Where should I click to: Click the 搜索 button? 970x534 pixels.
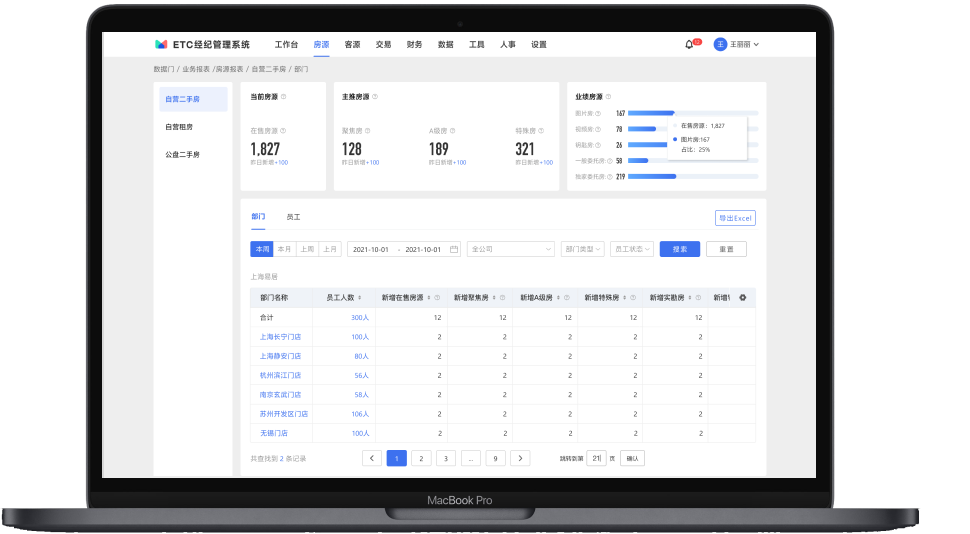680,249
